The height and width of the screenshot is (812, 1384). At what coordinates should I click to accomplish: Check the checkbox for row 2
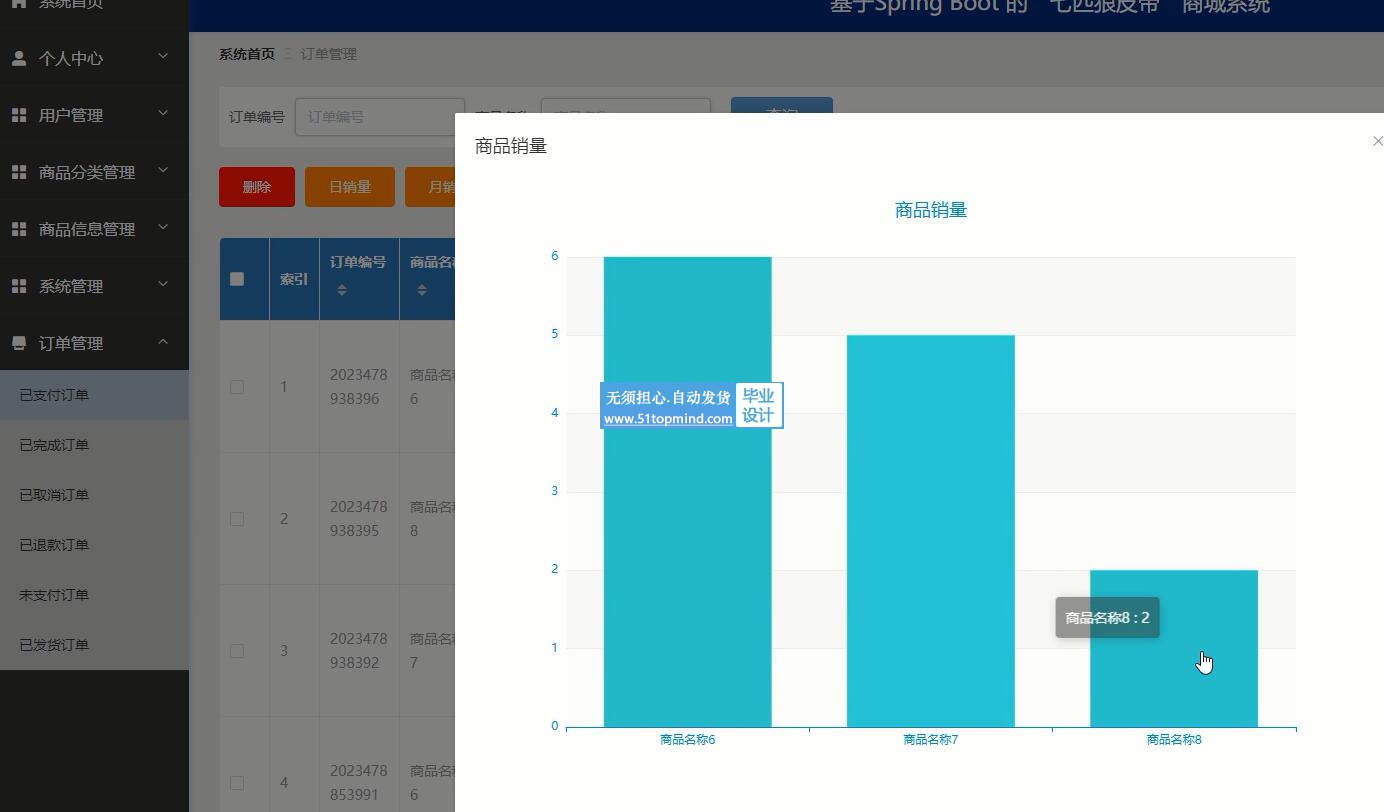(x=237, y=519)
